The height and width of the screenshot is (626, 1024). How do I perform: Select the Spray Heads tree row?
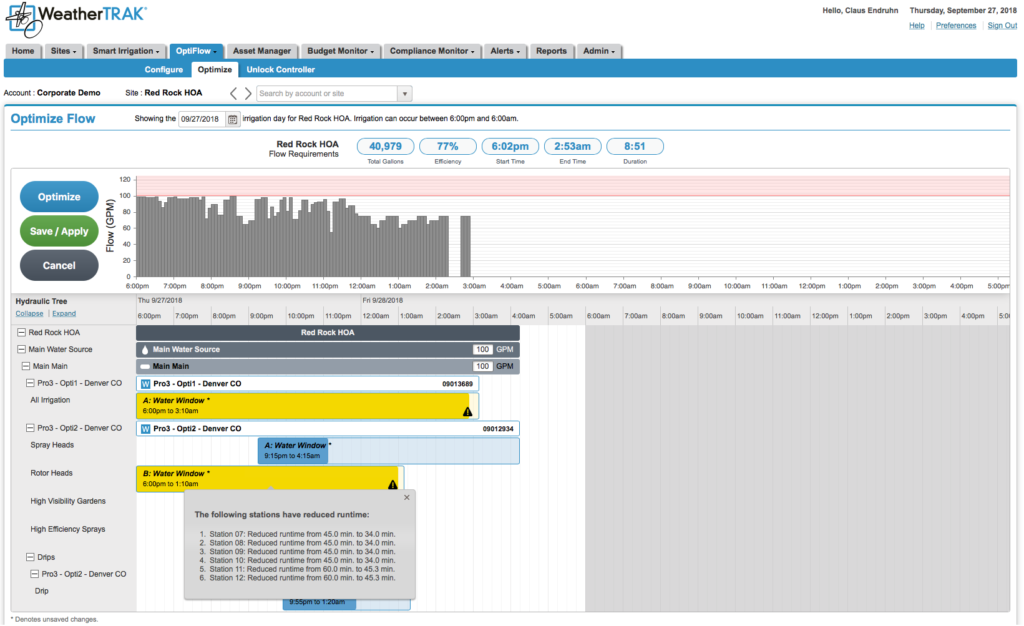tap(52, 445)
